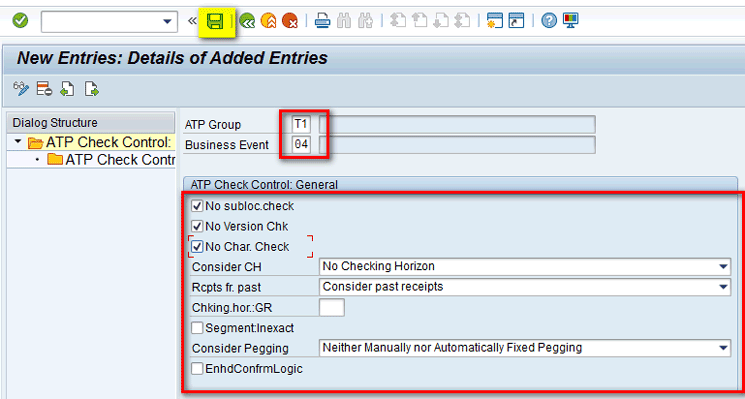Viewport: 745px width, 399px height.
Task: Click the Print icon
Action: coord(323,21)
